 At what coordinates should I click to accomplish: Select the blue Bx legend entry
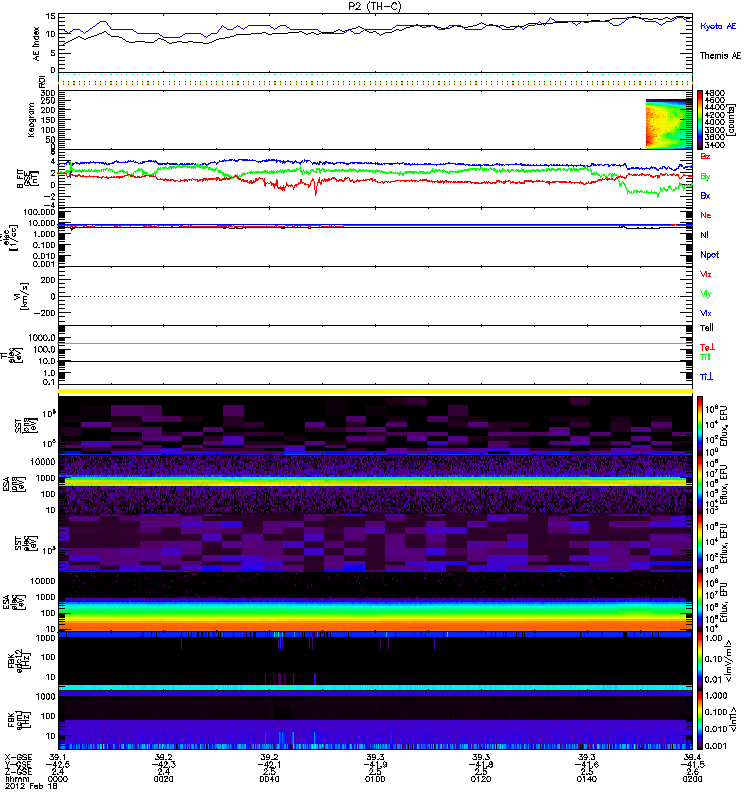[x=706, y=196]
